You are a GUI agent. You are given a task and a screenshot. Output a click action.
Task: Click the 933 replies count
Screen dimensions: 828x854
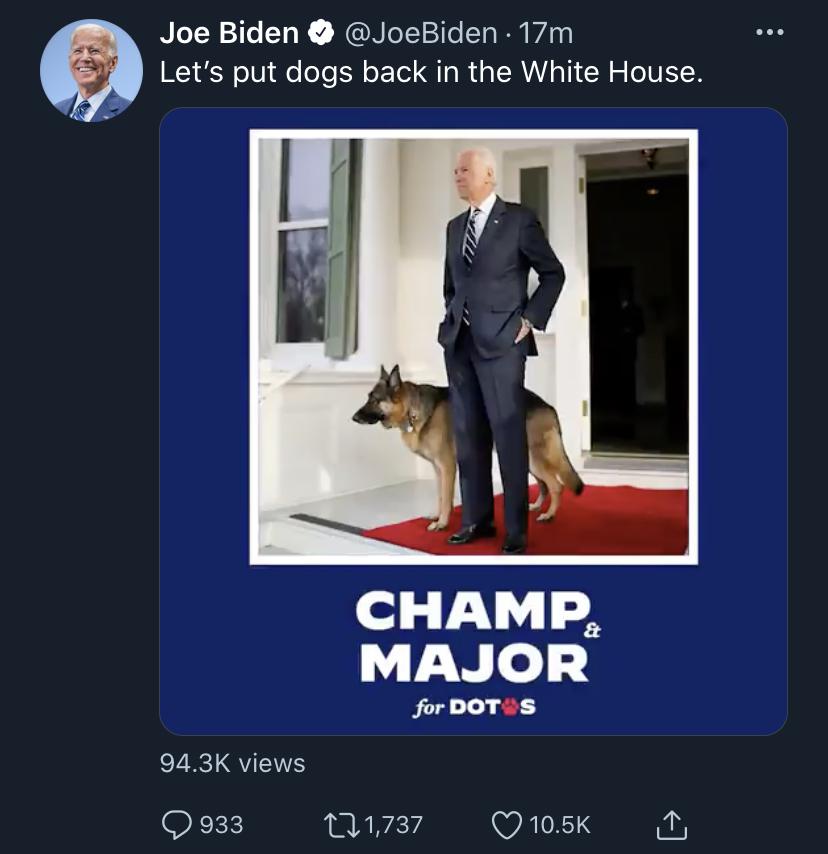tap(221, 824)
